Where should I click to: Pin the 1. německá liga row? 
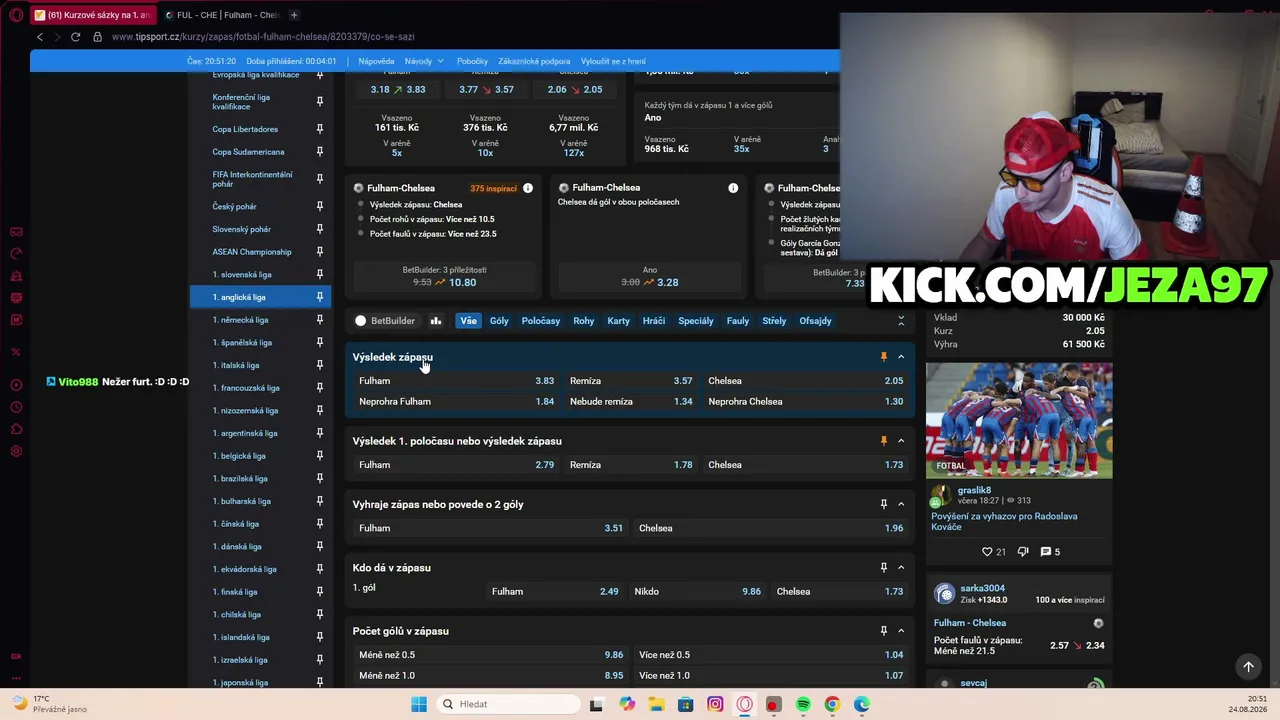[320, 320]
